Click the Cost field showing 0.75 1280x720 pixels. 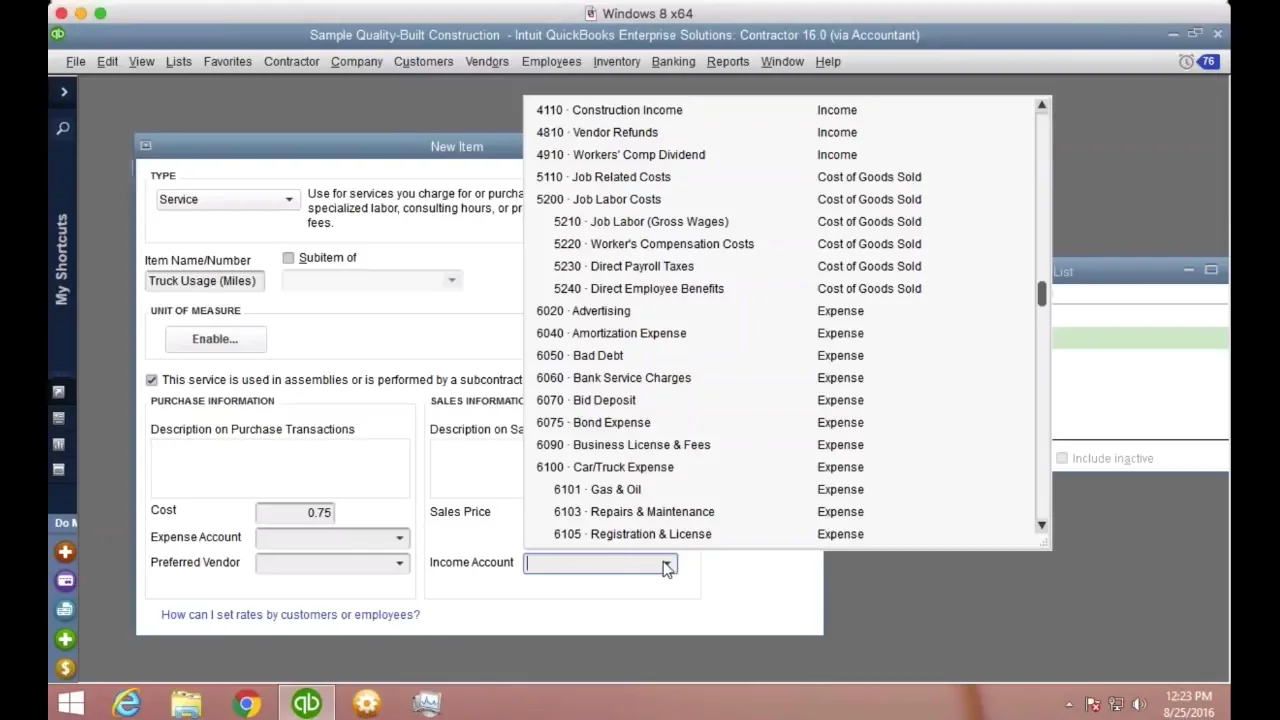click(x=294, y=513)
